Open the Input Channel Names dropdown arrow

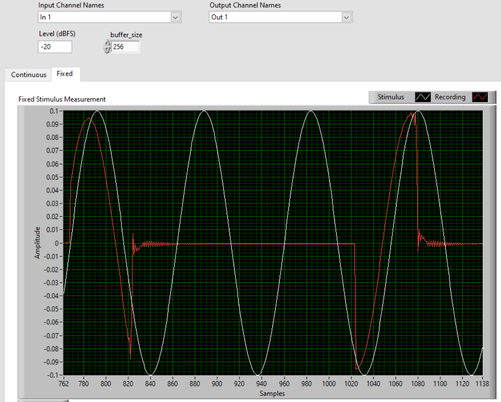pyautogui.click(x=175, y=17)
